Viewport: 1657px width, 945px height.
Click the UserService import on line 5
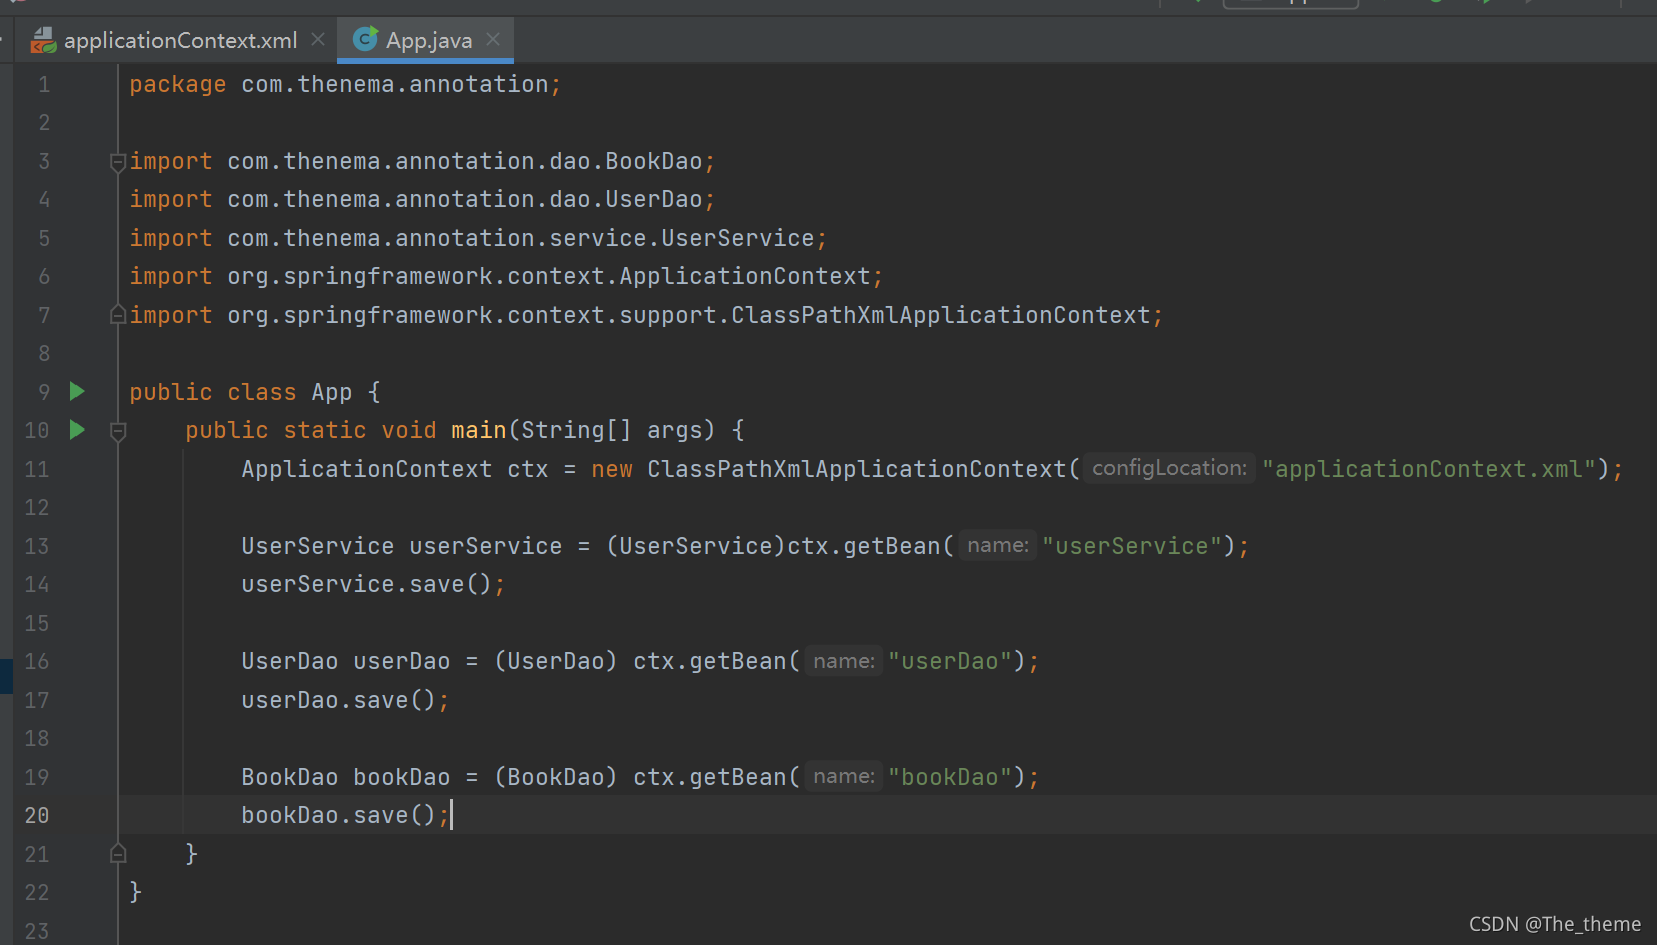click(521, 239)
